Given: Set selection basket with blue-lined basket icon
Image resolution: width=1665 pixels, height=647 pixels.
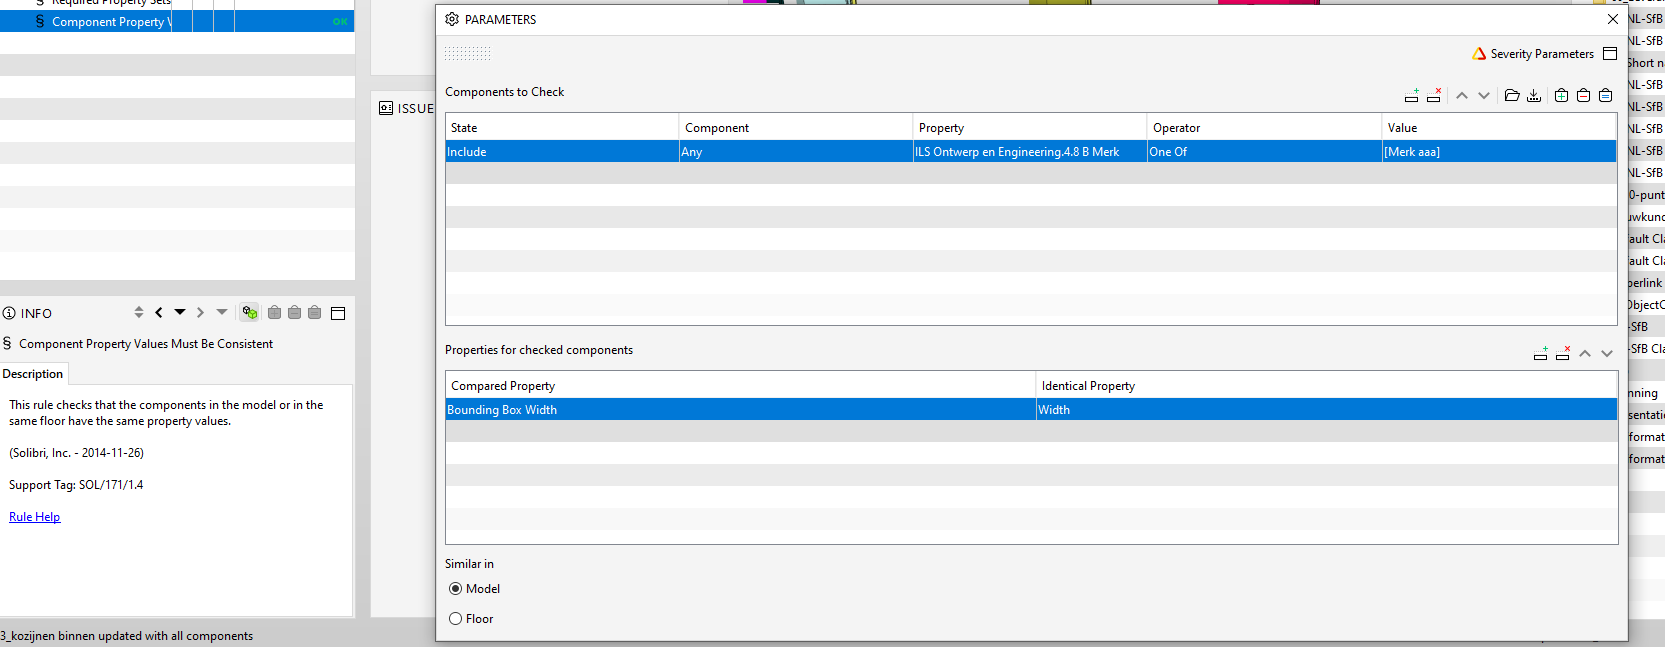Looking at the screenshot, I should 1605,96.
